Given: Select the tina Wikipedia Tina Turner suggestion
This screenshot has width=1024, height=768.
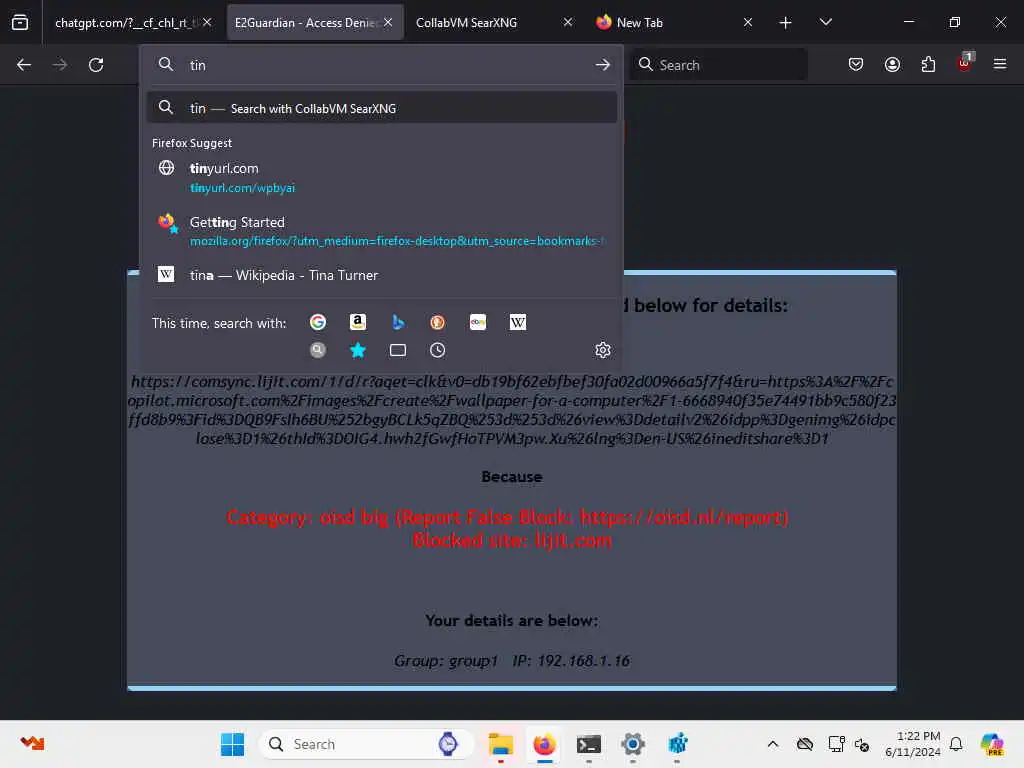Looking at the screenshot, I should (382, 275).
